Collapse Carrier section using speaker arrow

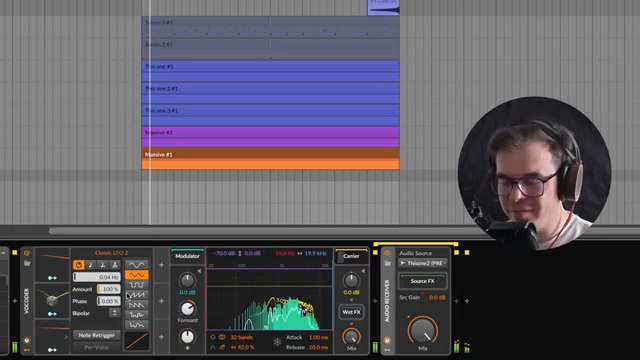(x=363, y=271)
